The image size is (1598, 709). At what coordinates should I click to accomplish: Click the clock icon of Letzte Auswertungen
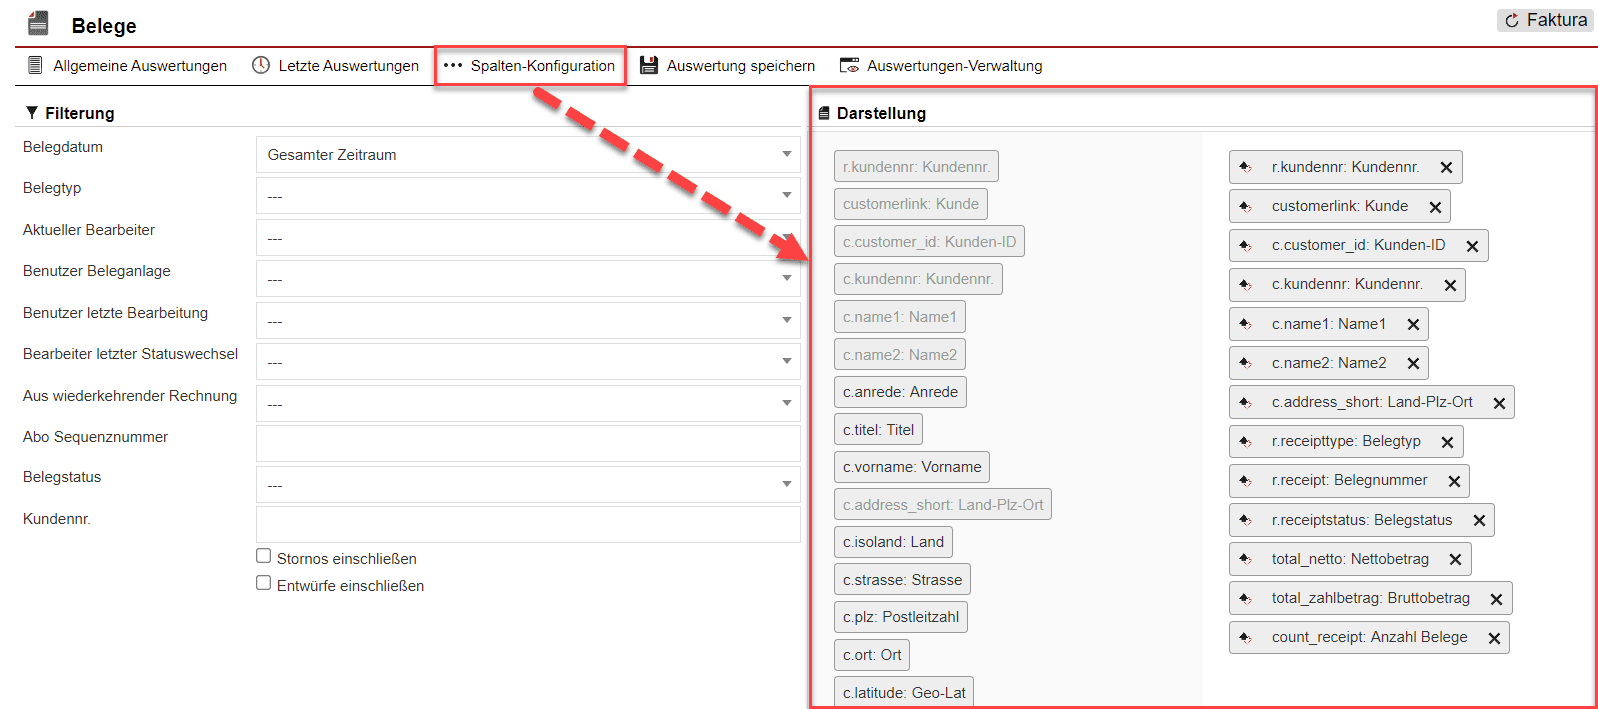coord(261,66)
